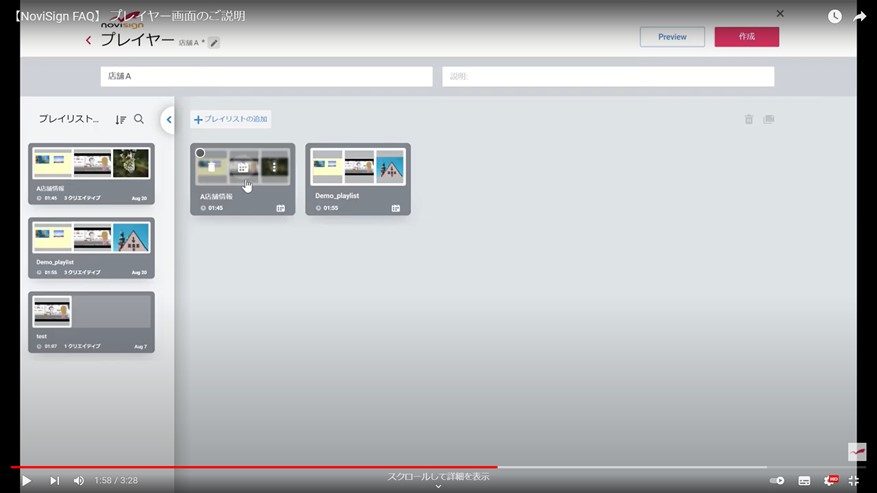877x493 pixels.
Task: Add video to Watch Later with the clock icon
Action: 834,16
